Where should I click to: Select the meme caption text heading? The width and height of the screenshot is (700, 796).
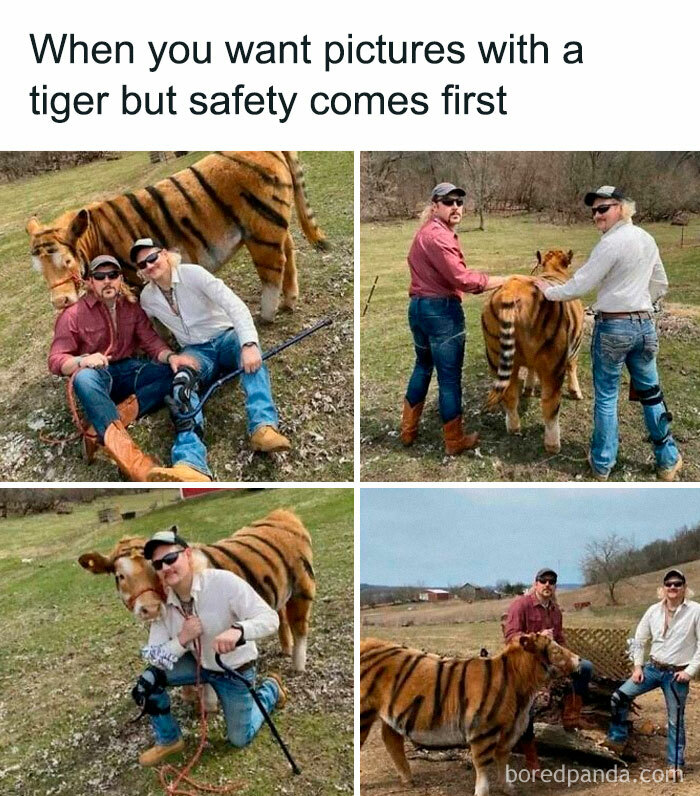tap(306, 75)
